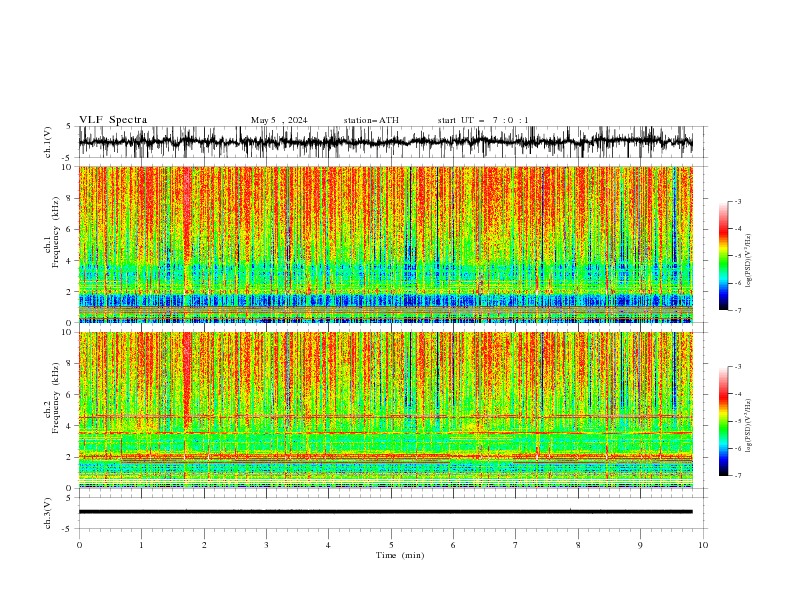Click the 10 minute tick on the time axis
This screenshot has height=612, width=792.
pyautogui.click(x=703, y=545)
